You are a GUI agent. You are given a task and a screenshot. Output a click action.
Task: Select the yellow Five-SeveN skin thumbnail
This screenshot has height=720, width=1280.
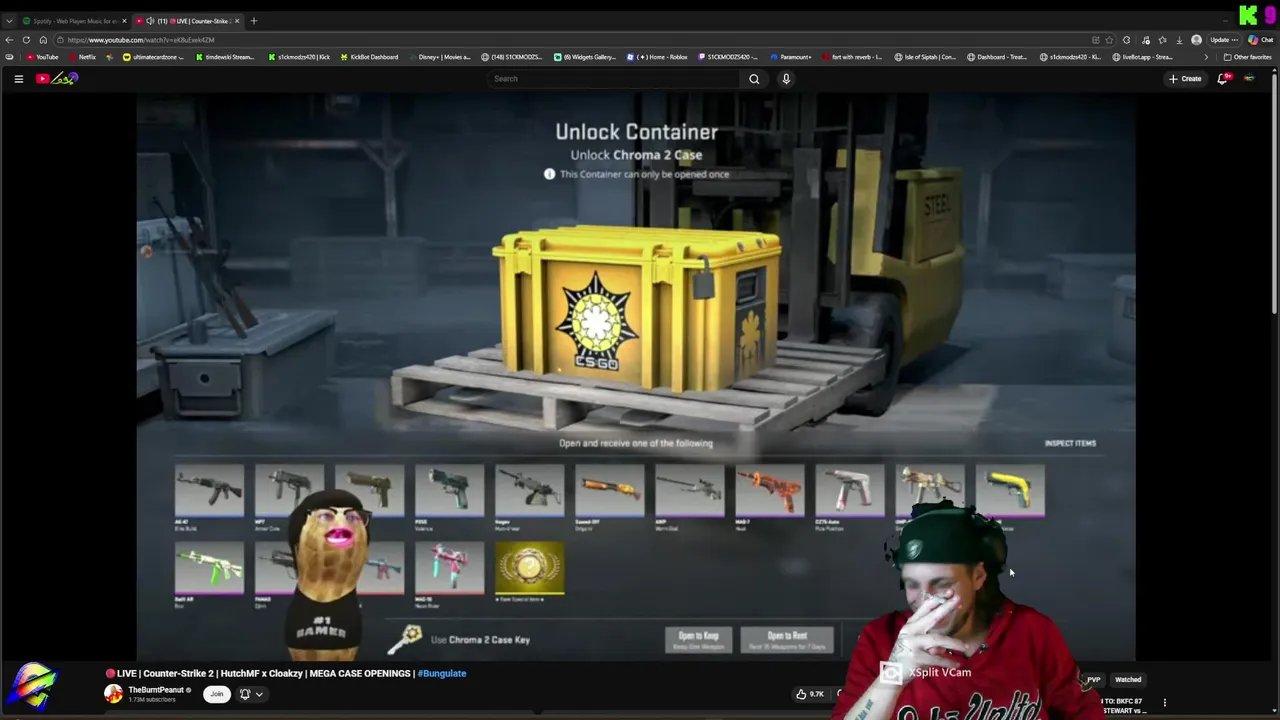(1010, 491)
